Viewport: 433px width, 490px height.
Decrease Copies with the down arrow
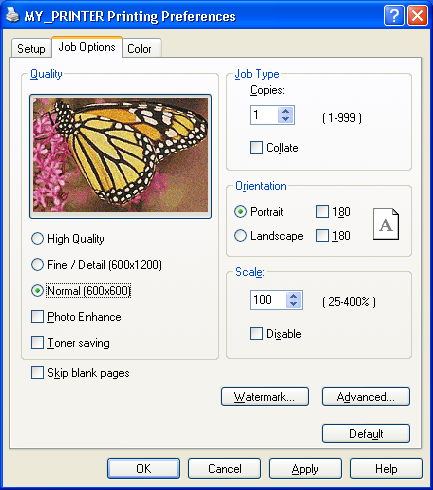pos(285,119)
